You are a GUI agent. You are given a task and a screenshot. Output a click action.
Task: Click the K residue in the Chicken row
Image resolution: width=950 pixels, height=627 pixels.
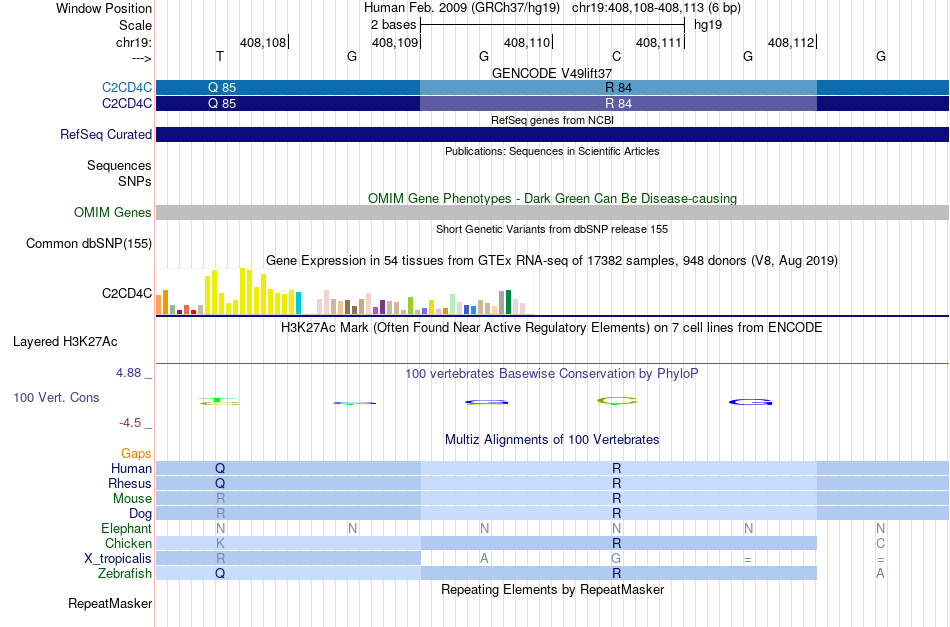(x=220, y=543)
